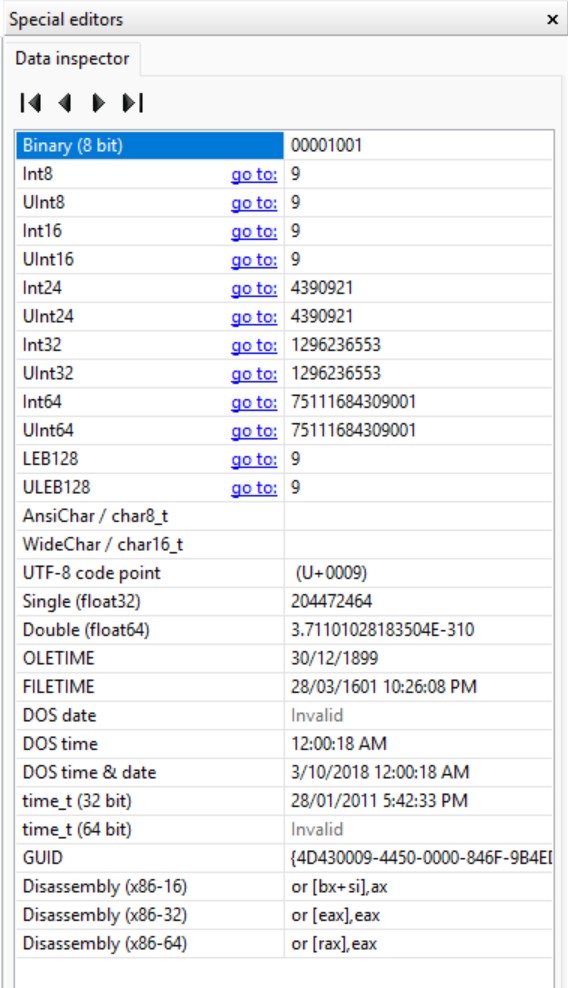Click go to link for UInt64
The height and width of the screenshot is (988, 568).
coord(254,431)
